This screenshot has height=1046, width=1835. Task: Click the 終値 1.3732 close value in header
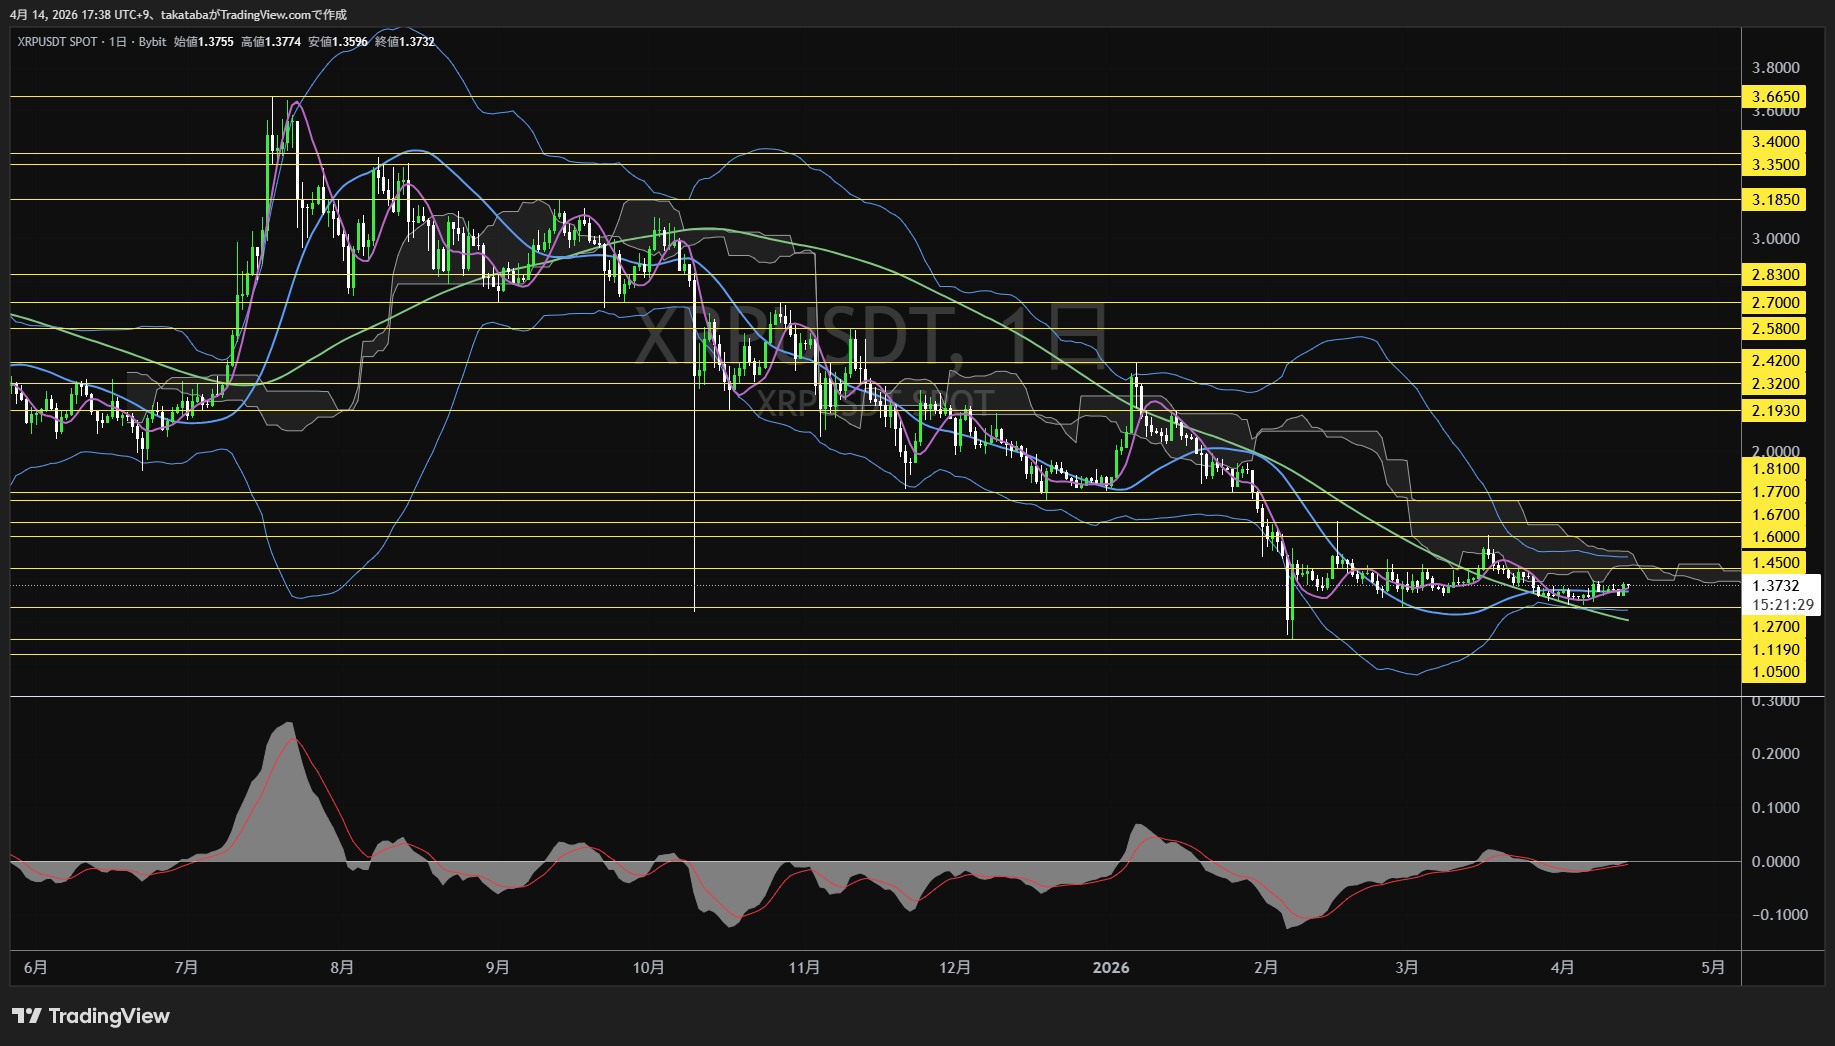[404, 42]
